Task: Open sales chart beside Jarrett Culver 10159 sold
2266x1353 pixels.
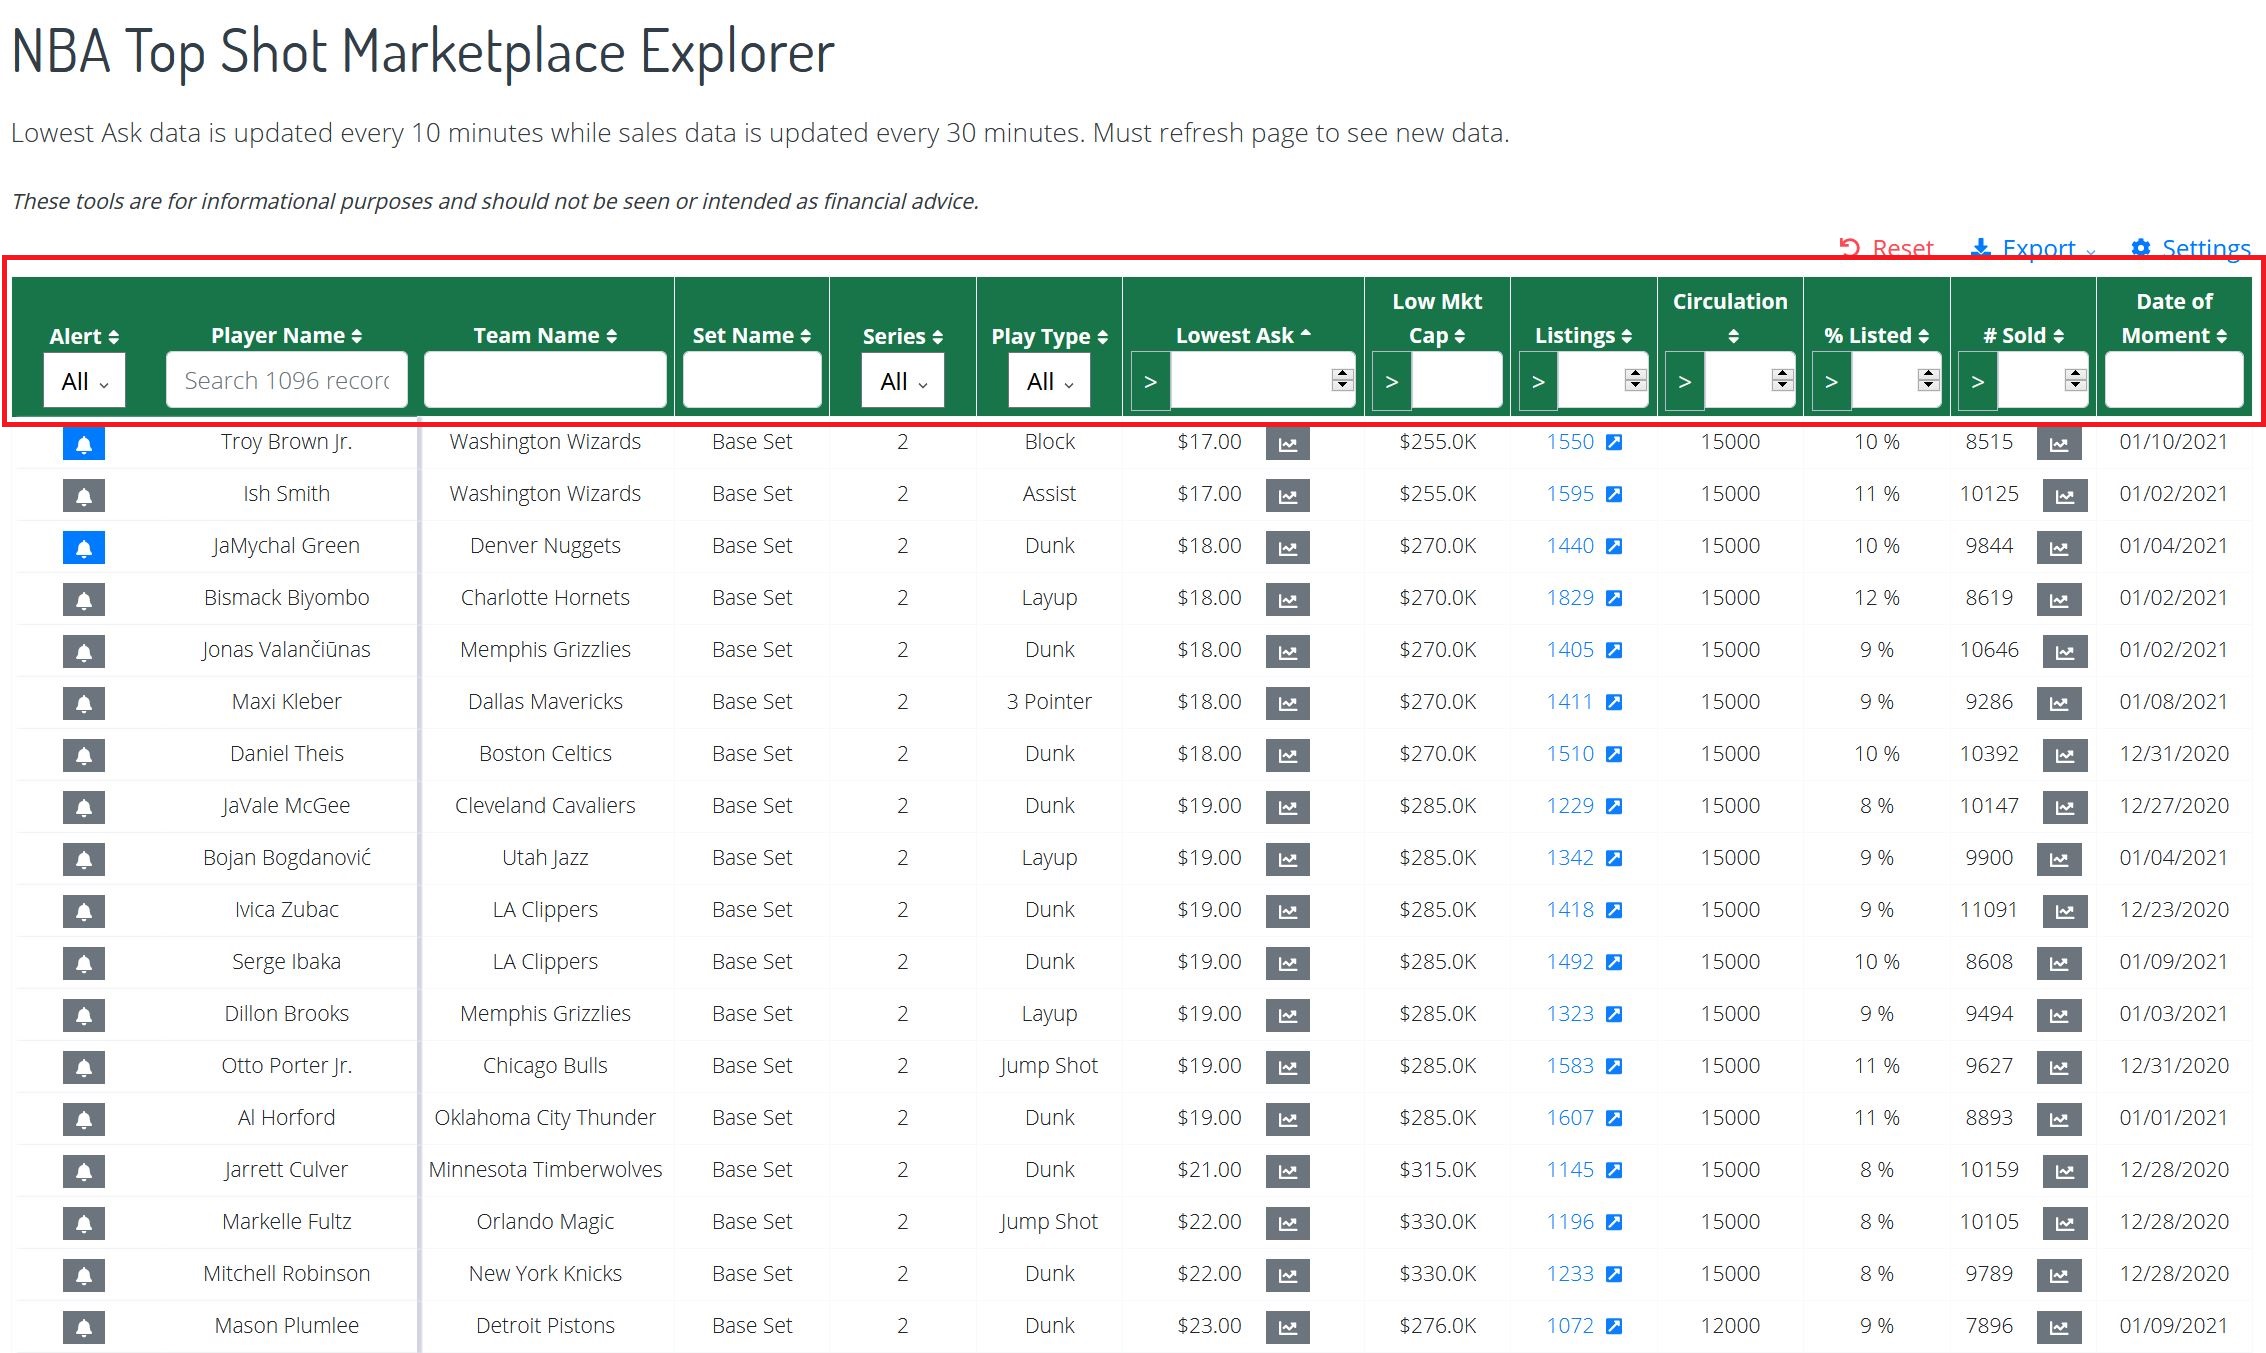Action: pyautogui.click(x=2065, y=1171)
